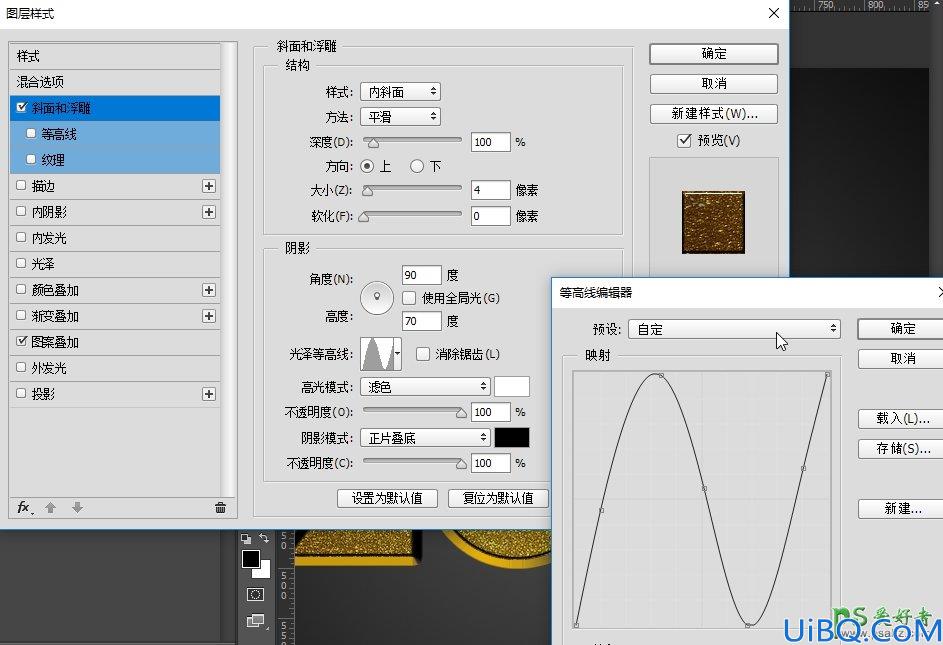Select 渐变叠加 entry in the styles list
Image resolution: width=943 pixels, height=645 pixels.
pos(114,316)
